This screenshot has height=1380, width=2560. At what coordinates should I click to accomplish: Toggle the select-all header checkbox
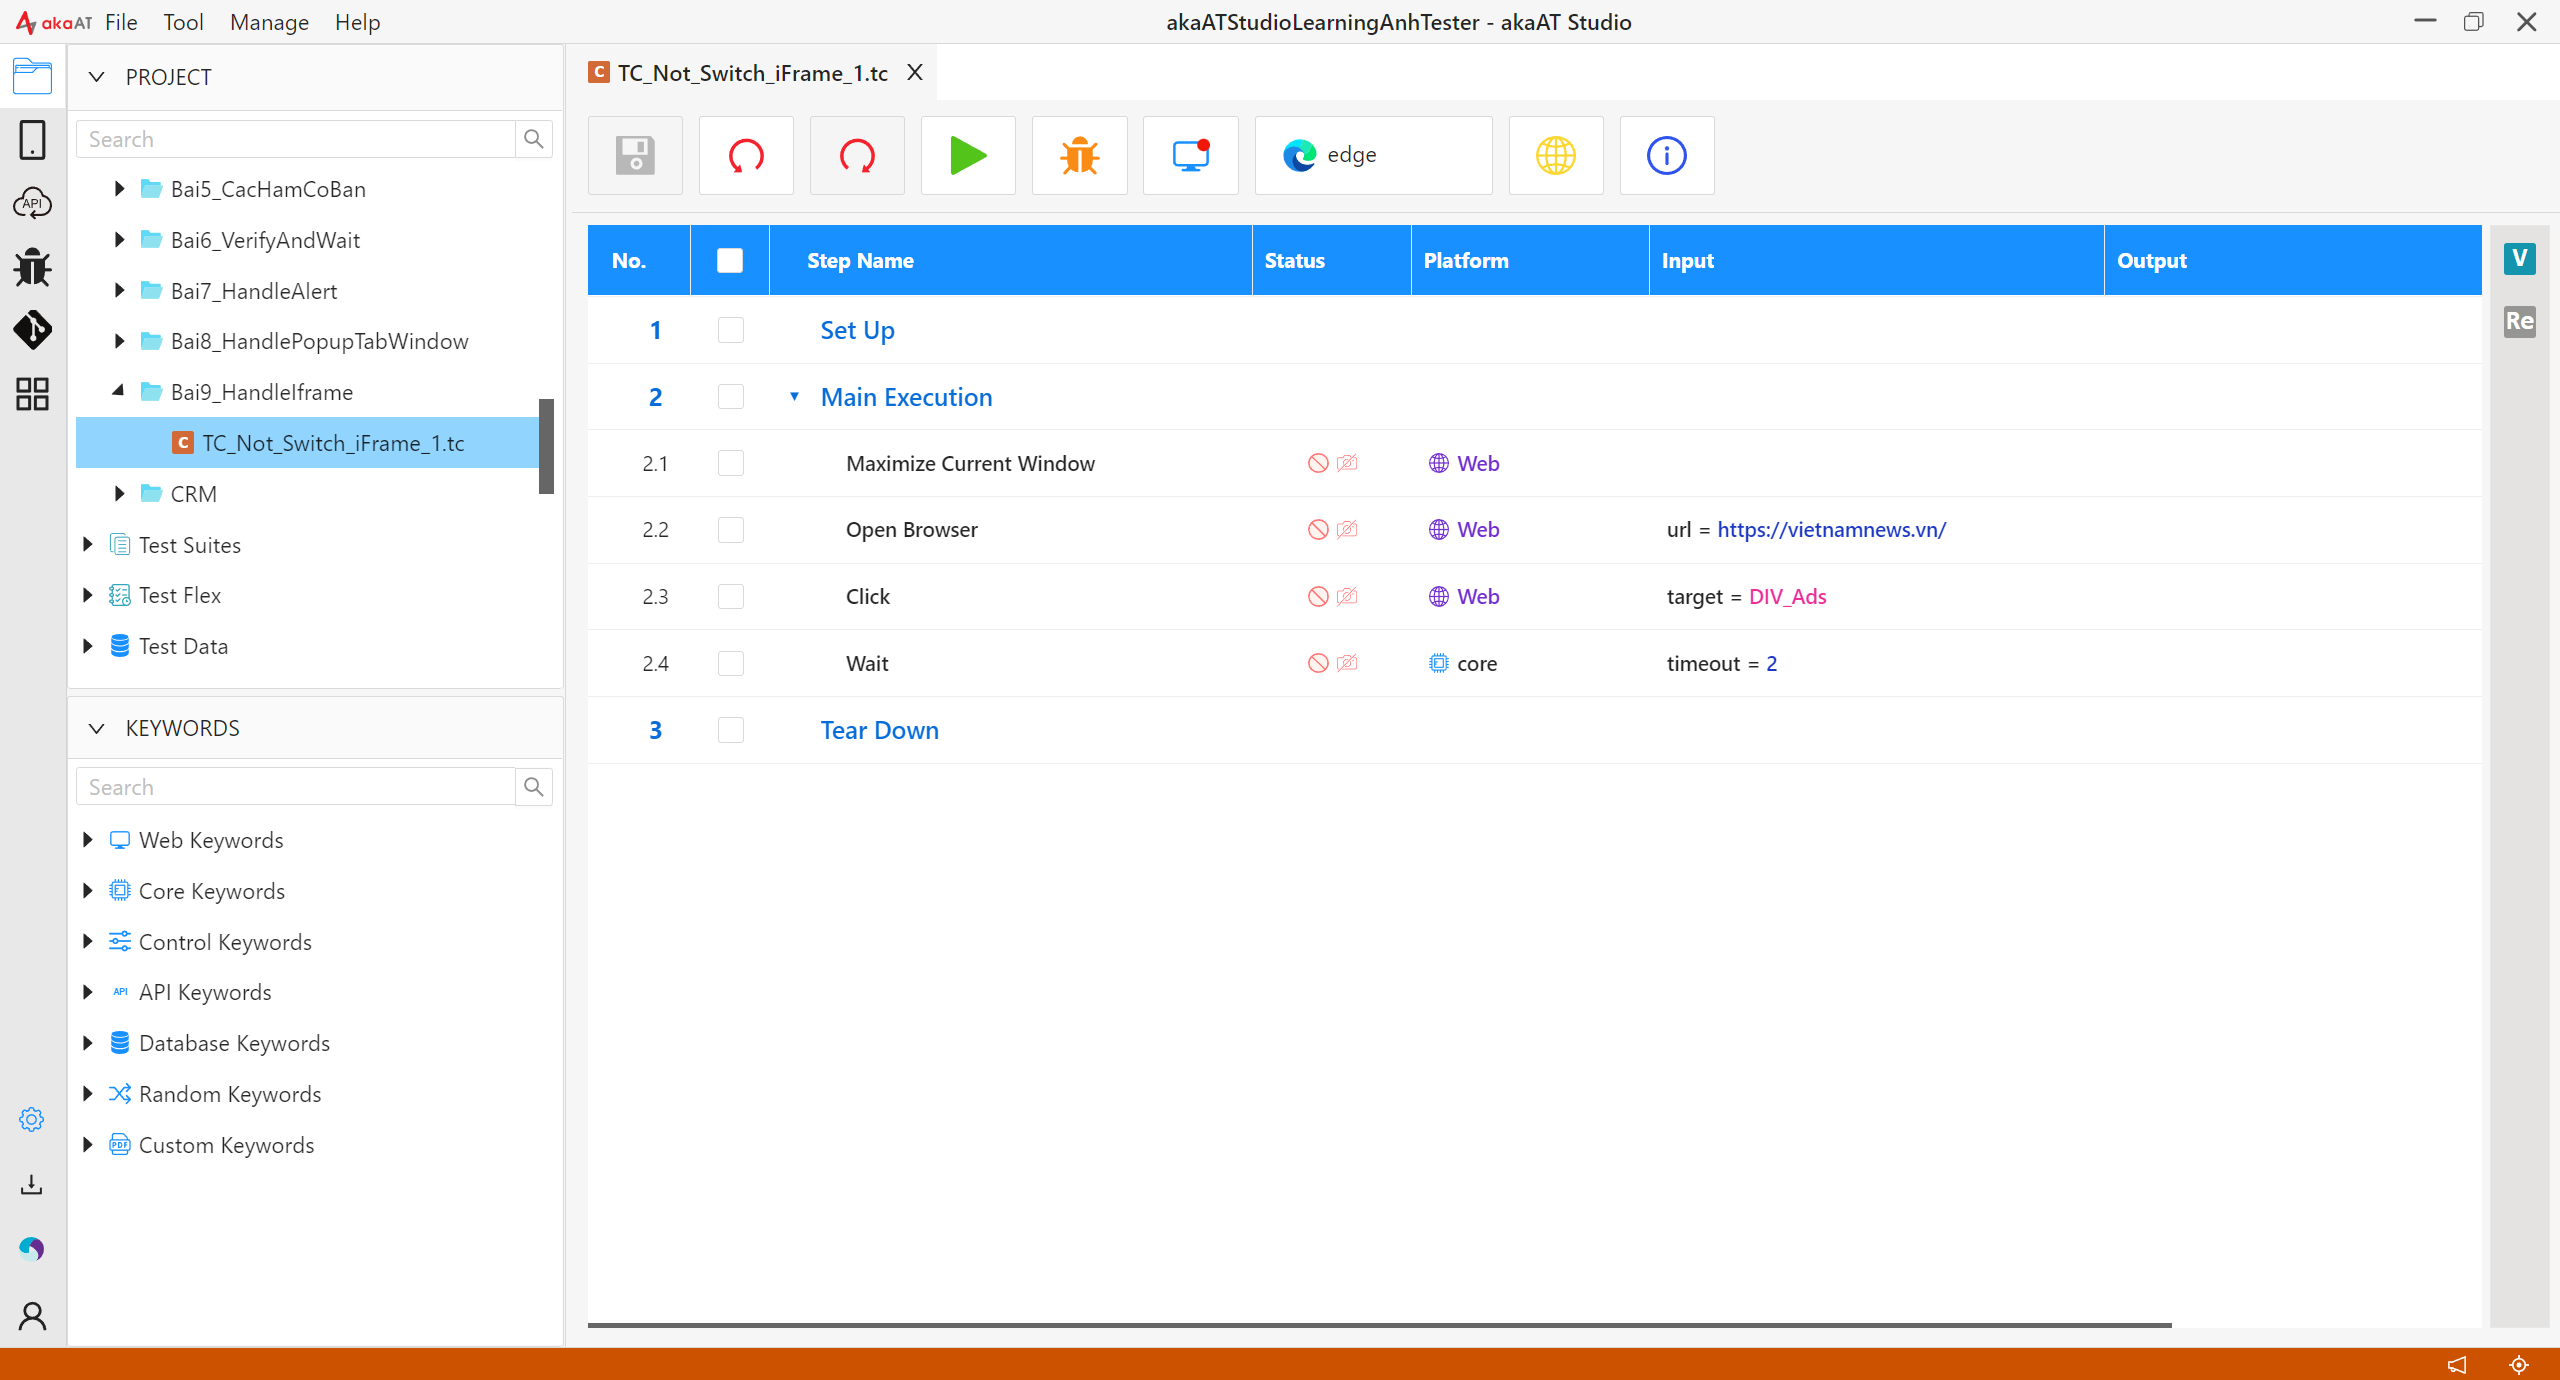pyautogui.click(x=730, y=261)
